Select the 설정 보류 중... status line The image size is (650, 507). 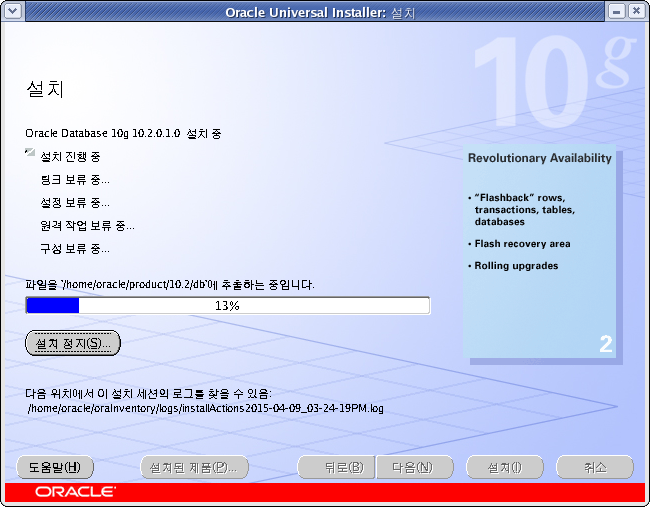(75, 203)
